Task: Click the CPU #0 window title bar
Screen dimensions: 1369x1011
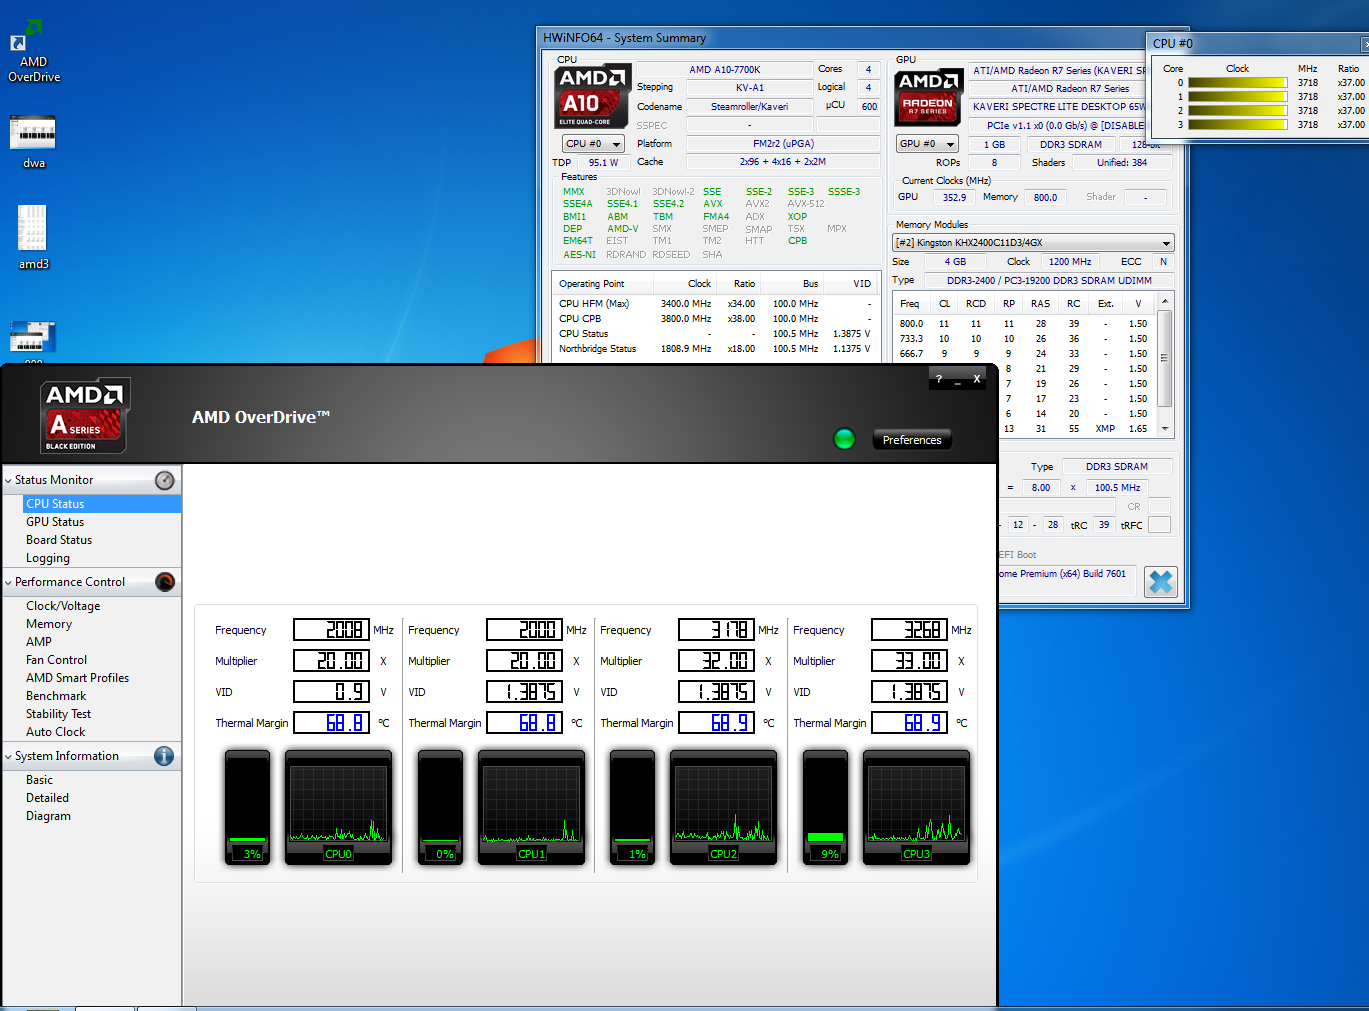Action: point(1255,44)
